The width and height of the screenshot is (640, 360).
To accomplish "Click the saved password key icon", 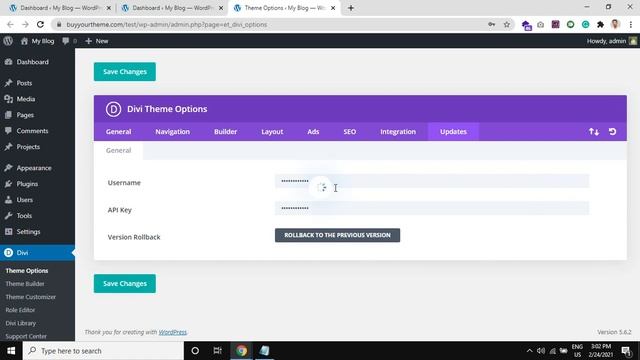I will click(x=491, y=24).
